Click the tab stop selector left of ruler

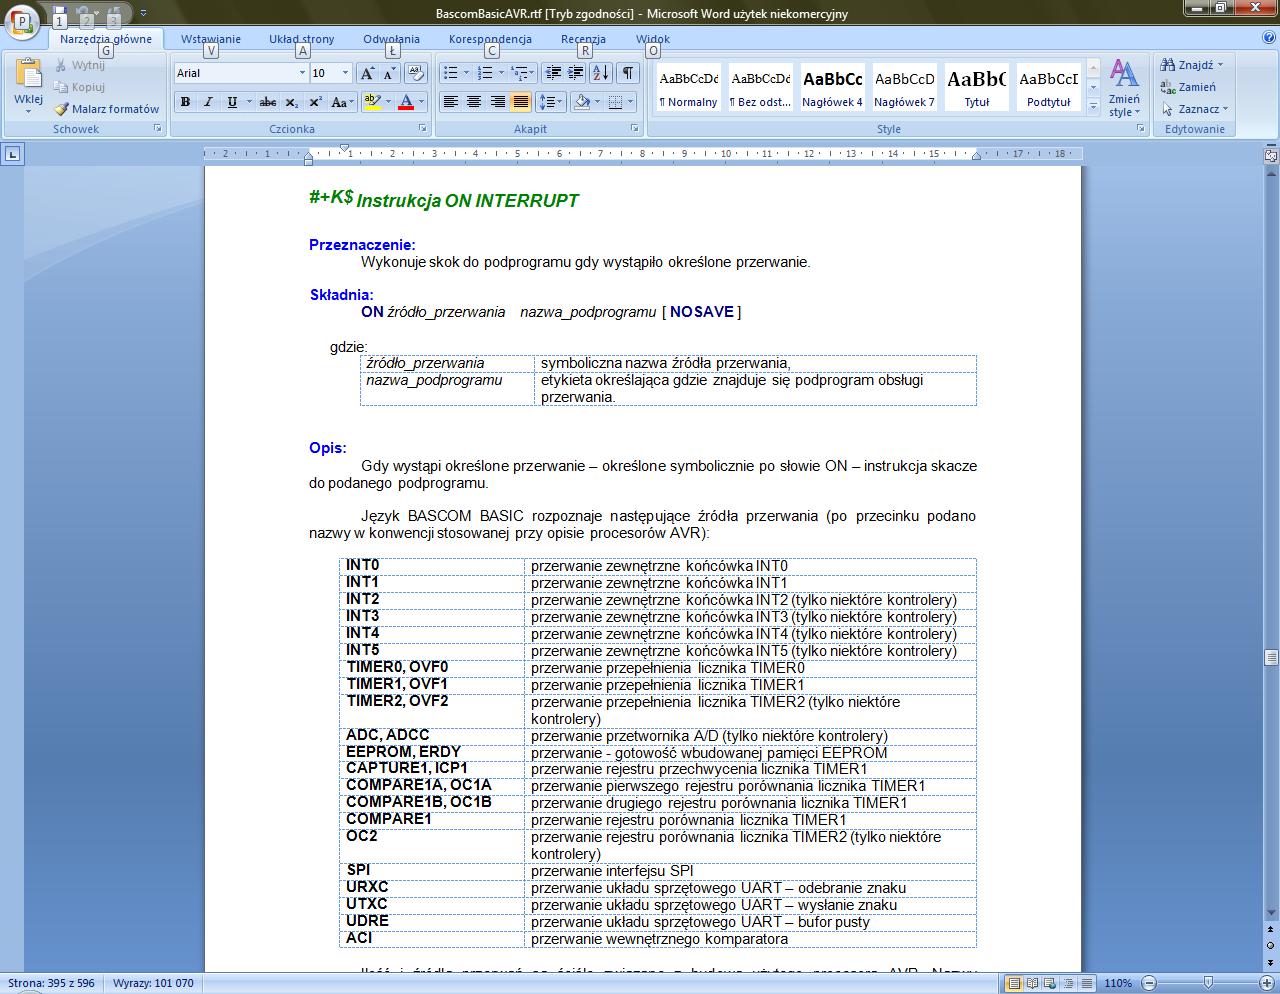[12, 154]
